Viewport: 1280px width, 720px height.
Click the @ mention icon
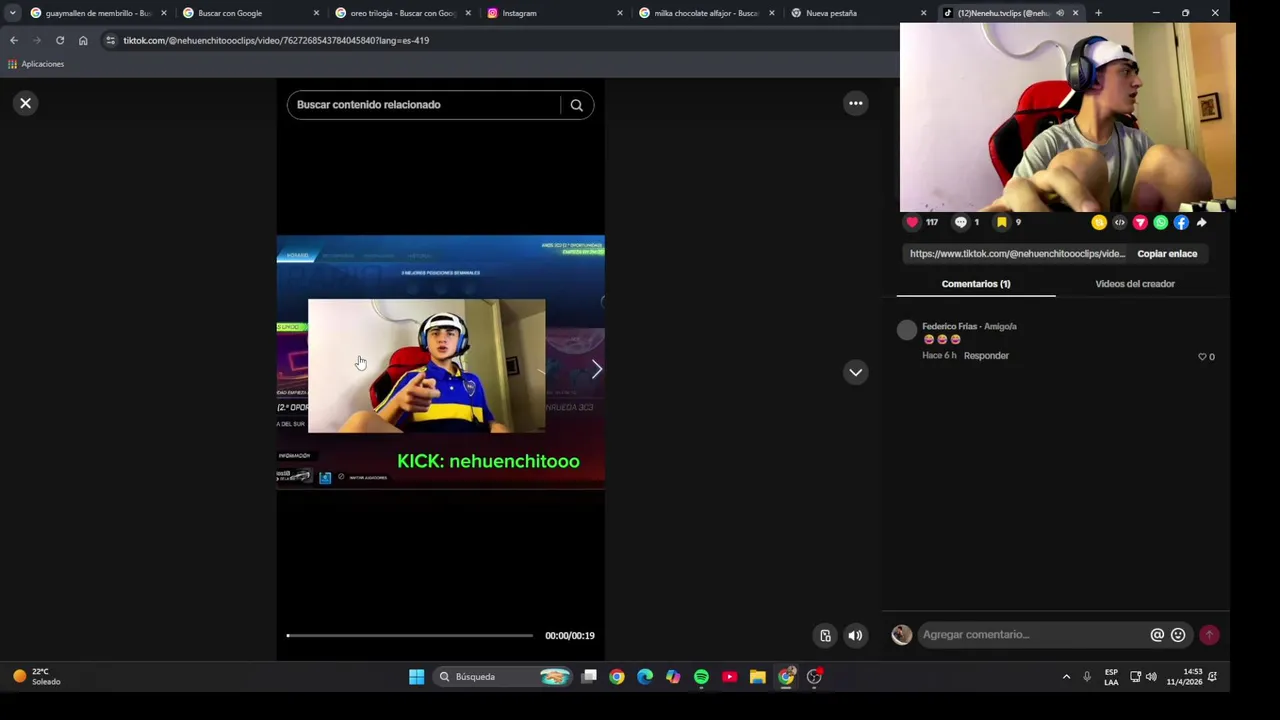pyautogui.click(x=1157, y=635)
